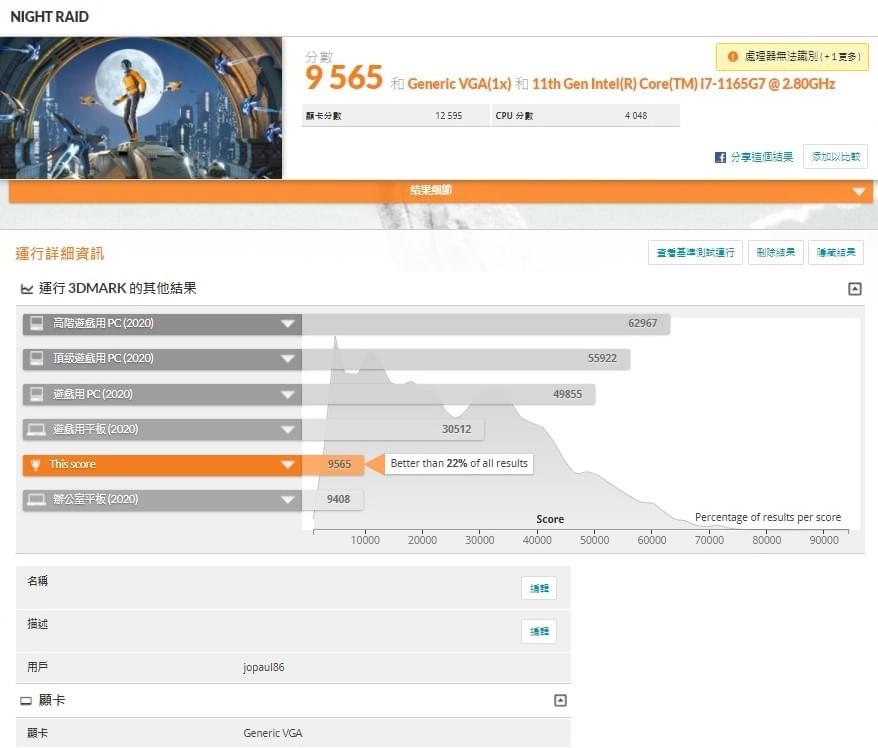Click the 30512 score bar value
The width and height of the screenshot is (878, 748).
(x=456, y=430)
